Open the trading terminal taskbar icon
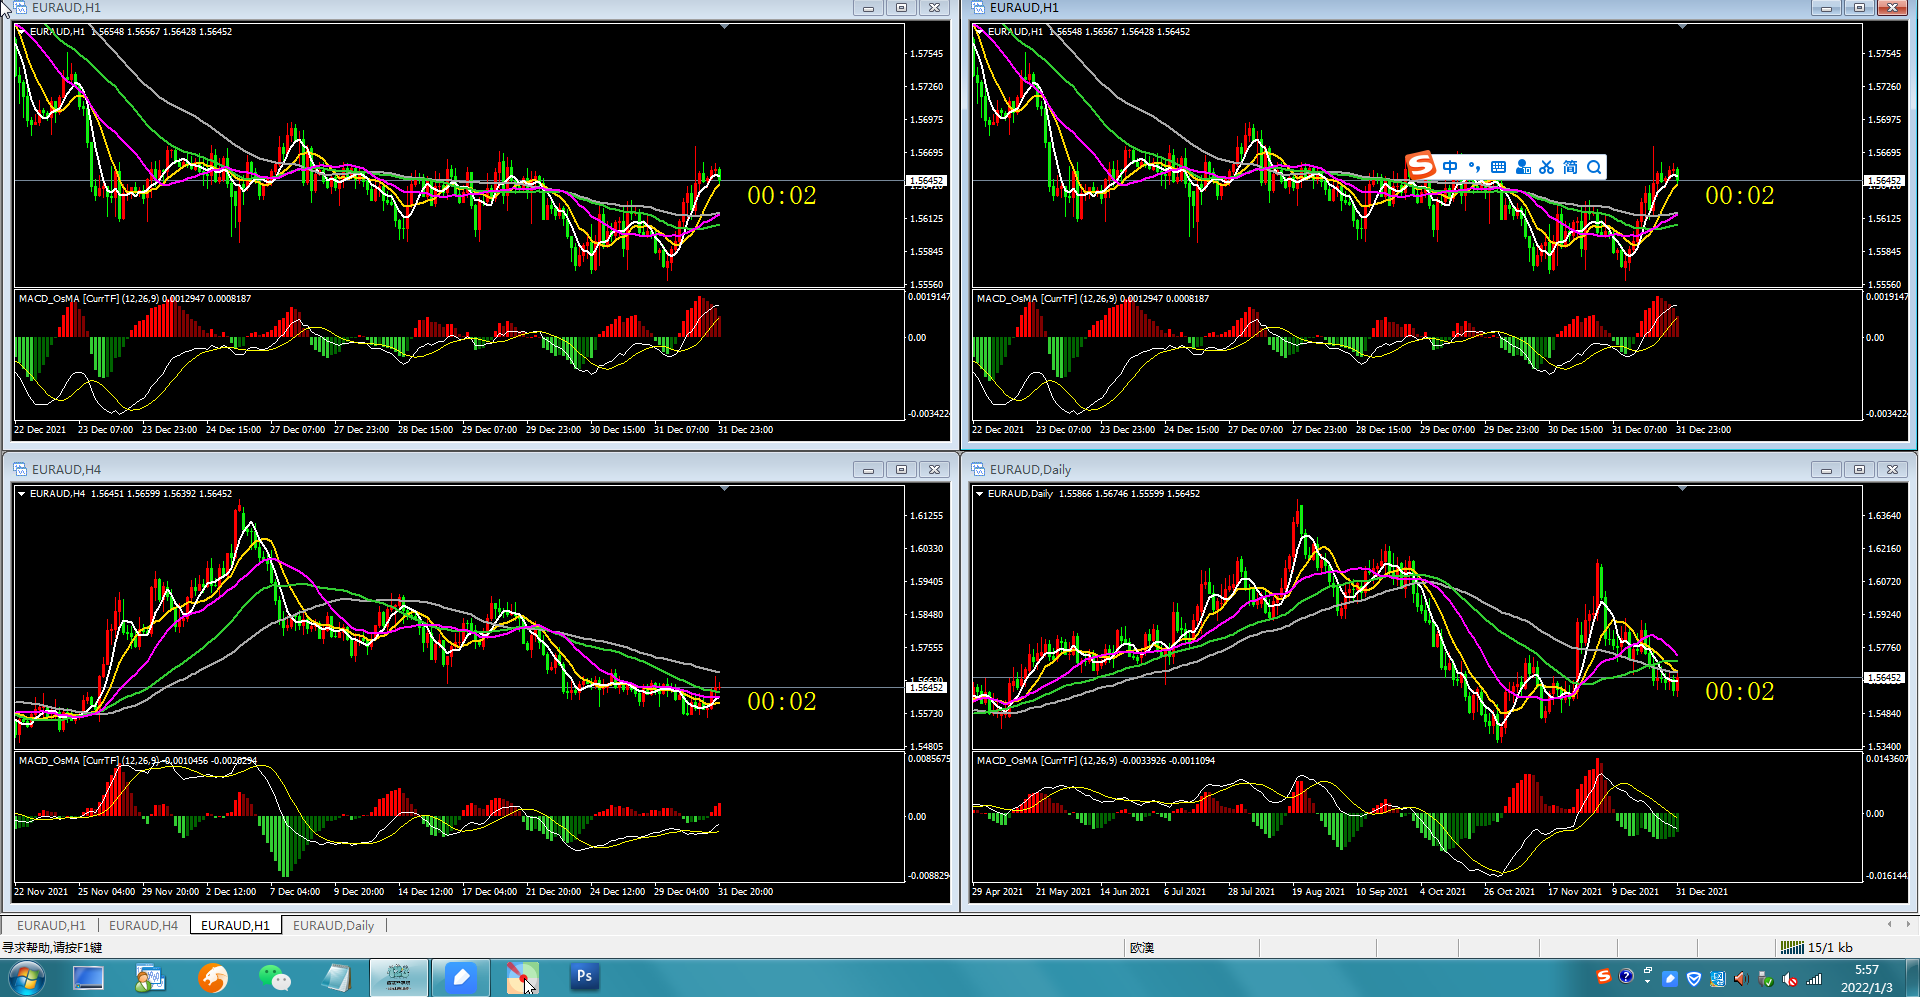This screenshot has height=997, width=1920. pos(150,977)
